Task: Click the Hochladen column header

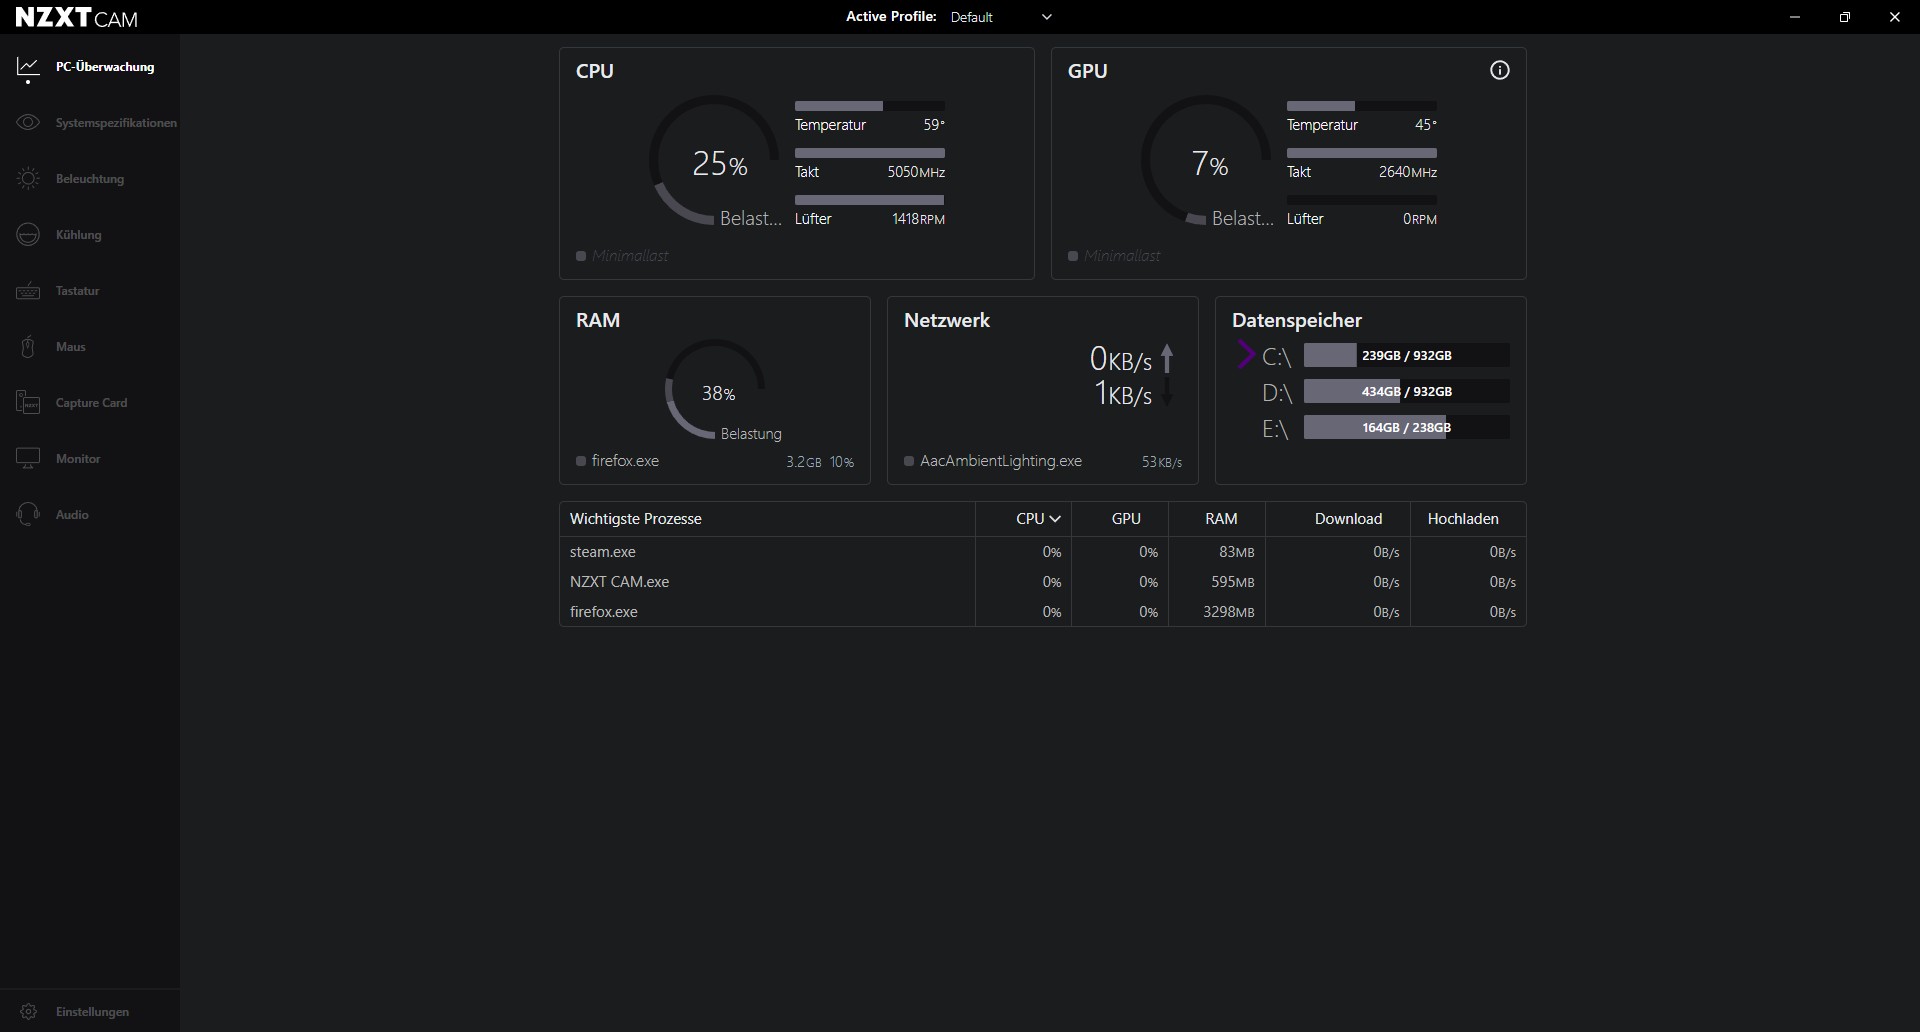Action: coord(1462,519)
